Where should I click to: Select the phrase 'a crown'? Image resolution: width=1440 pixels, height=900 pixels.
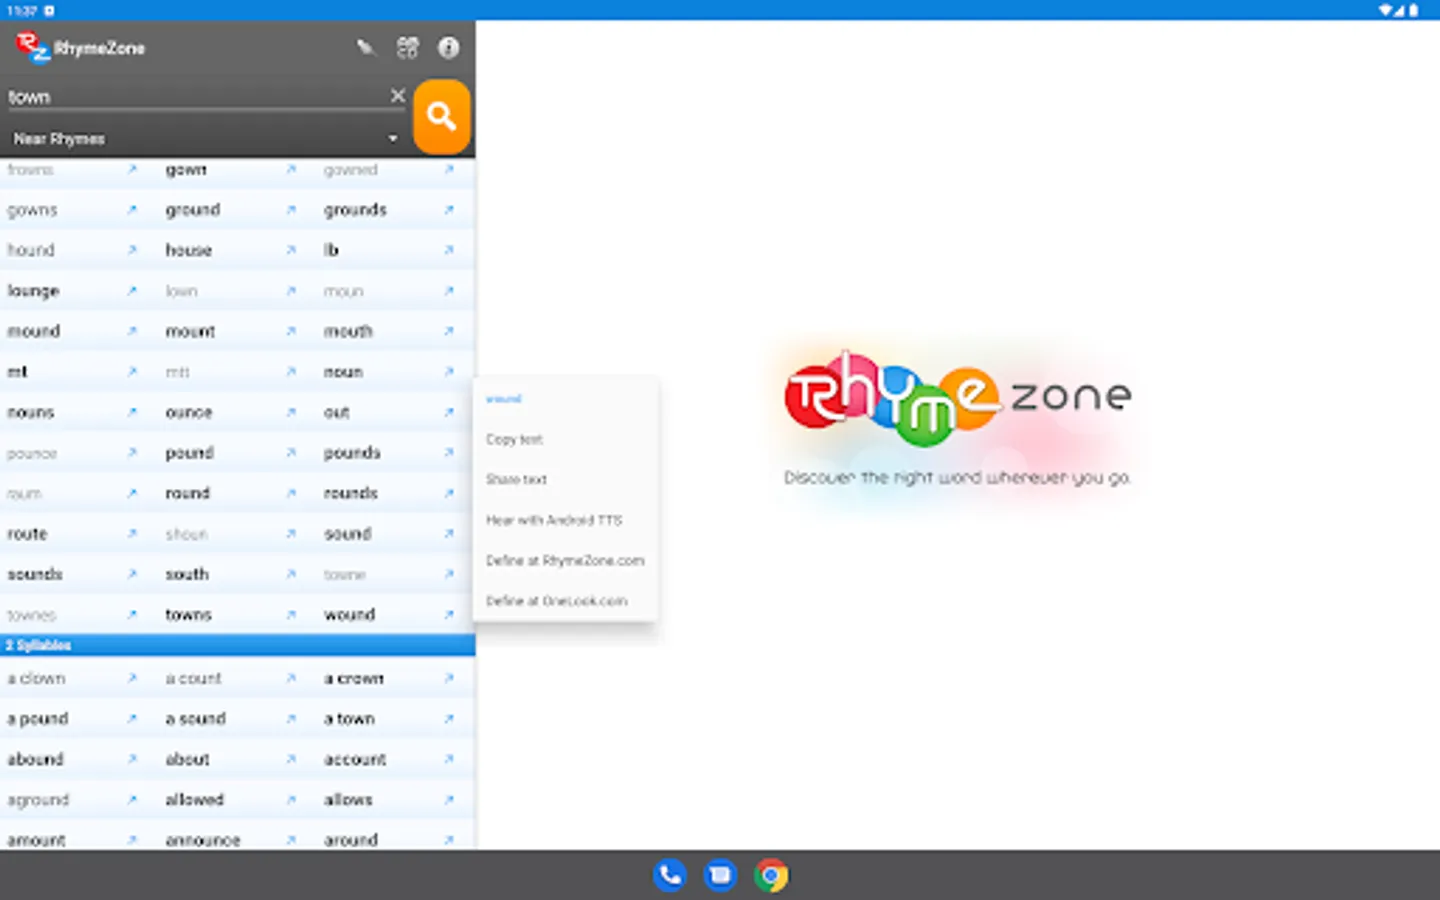[x=354, y=678]
